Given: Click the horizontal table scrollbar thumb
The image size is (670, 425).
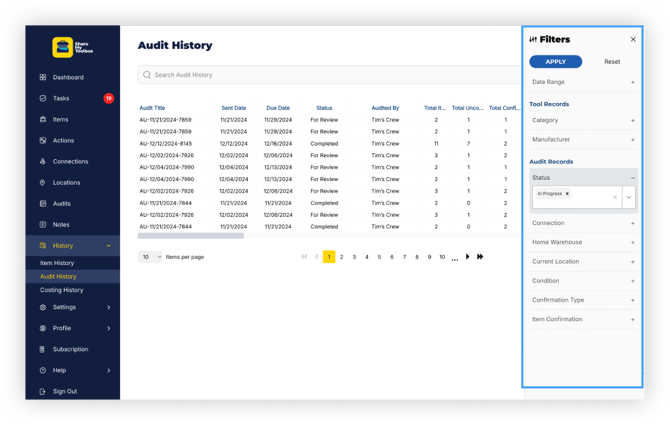Looking at the screenshot, I should [x=191, y=236].
